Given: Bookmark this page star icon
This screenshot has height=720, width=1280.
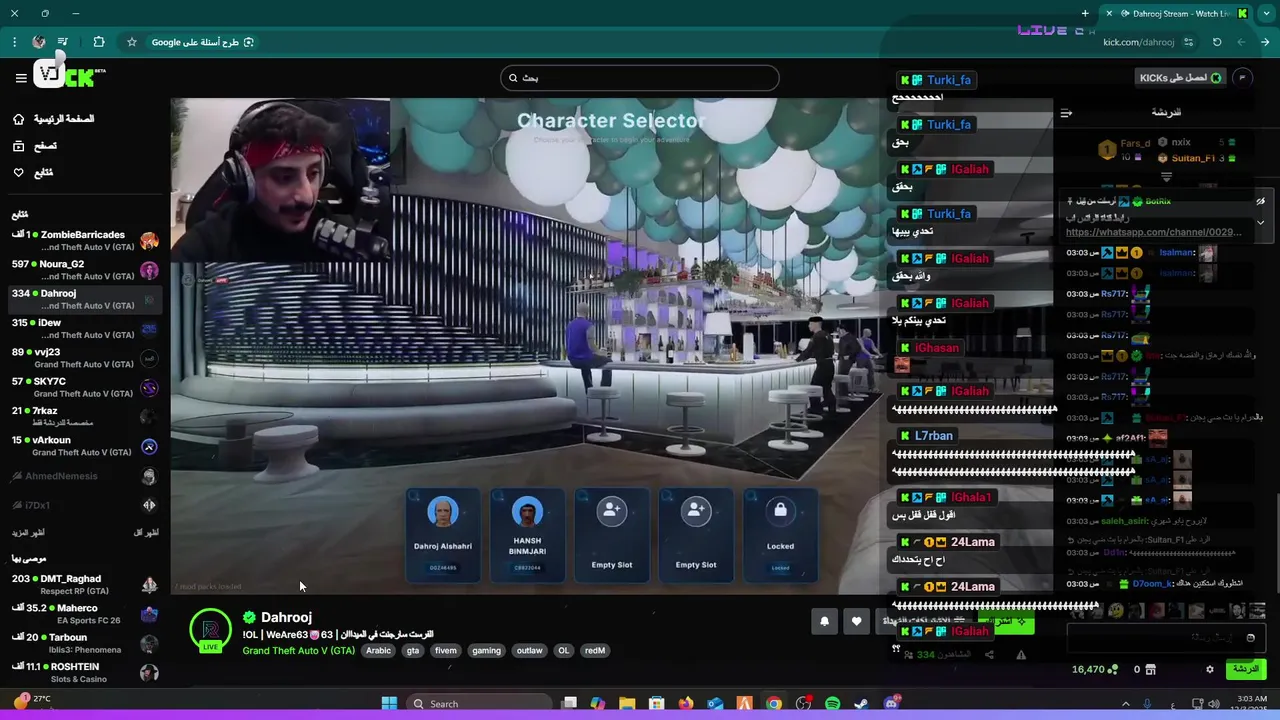Looking at the screenshot, I should click(x=131, y=42).
